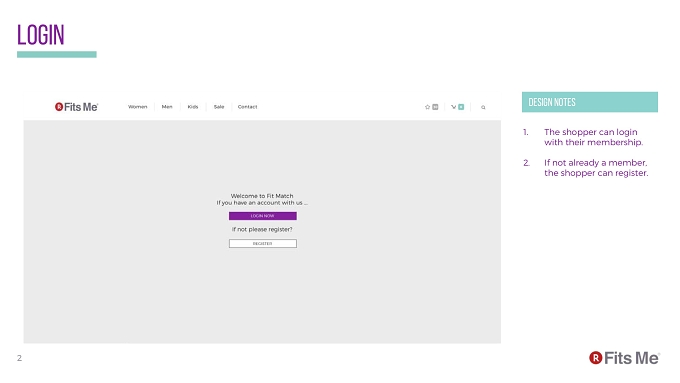The width and height of the screenshot is (680, 383).
Task: Click the Welcome to Fit Match text
Action: click(262, 196)
